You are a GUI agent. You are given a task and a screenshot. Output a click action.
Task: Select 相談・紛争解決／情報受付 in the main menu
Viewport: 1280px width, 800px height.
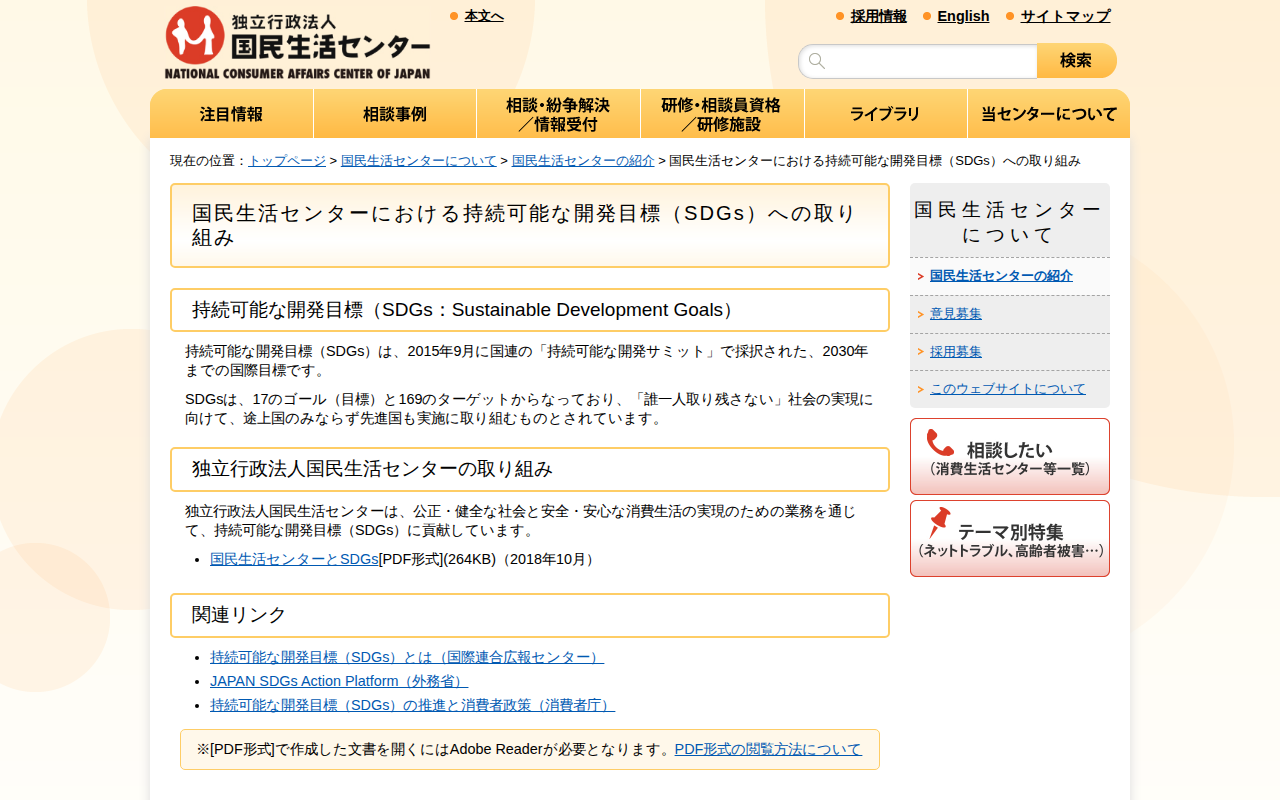(x=558, y=114)
